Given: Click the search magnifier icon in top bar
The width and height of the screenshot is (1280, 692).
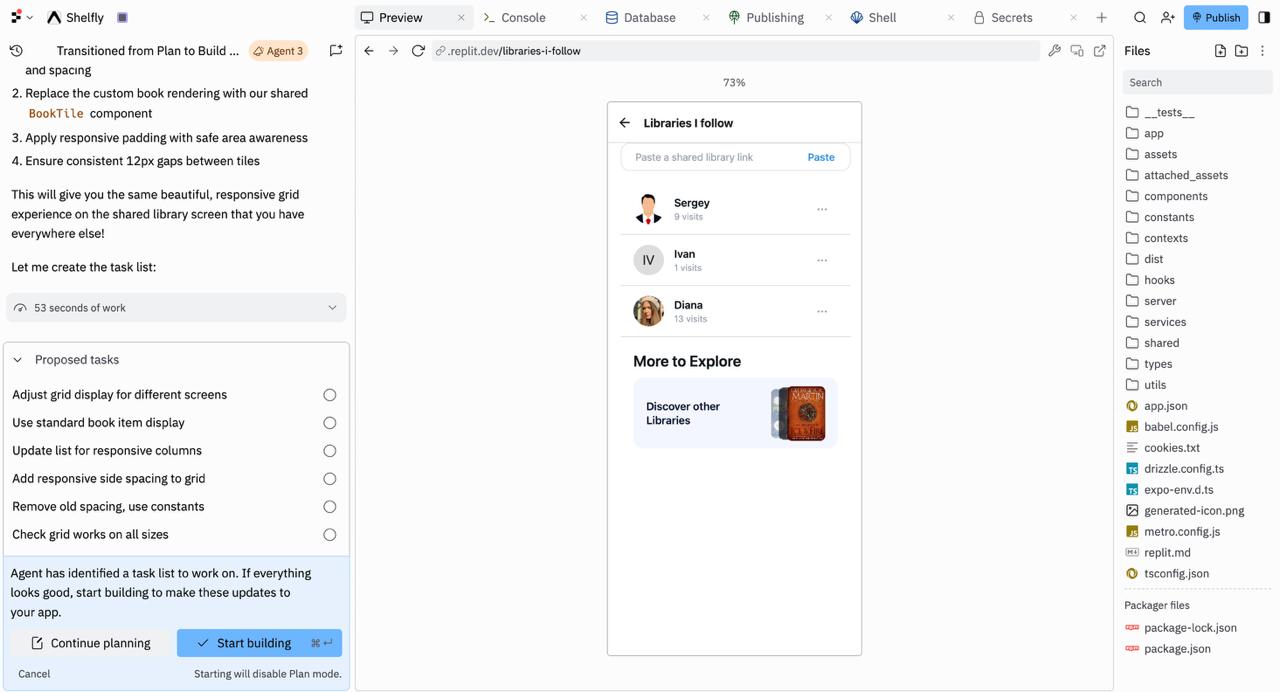Looking at the screenshot, I should [1140, 17].
